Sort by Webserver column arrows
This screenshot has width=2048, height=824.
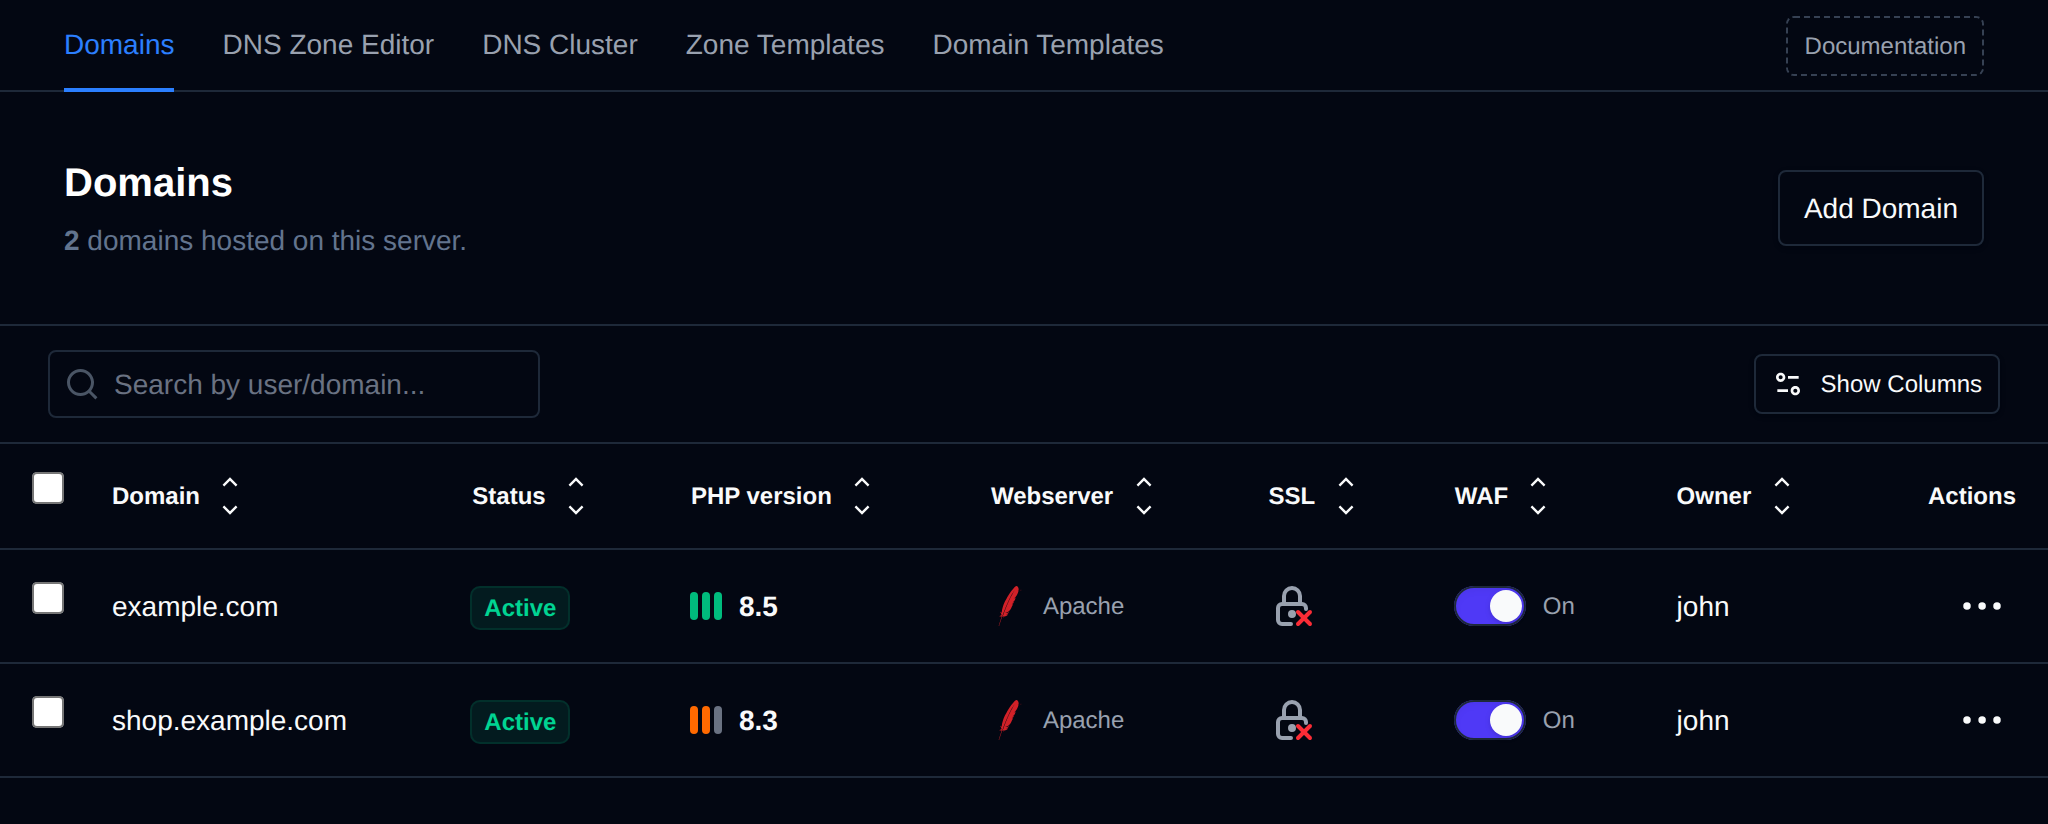[1144, 496]
